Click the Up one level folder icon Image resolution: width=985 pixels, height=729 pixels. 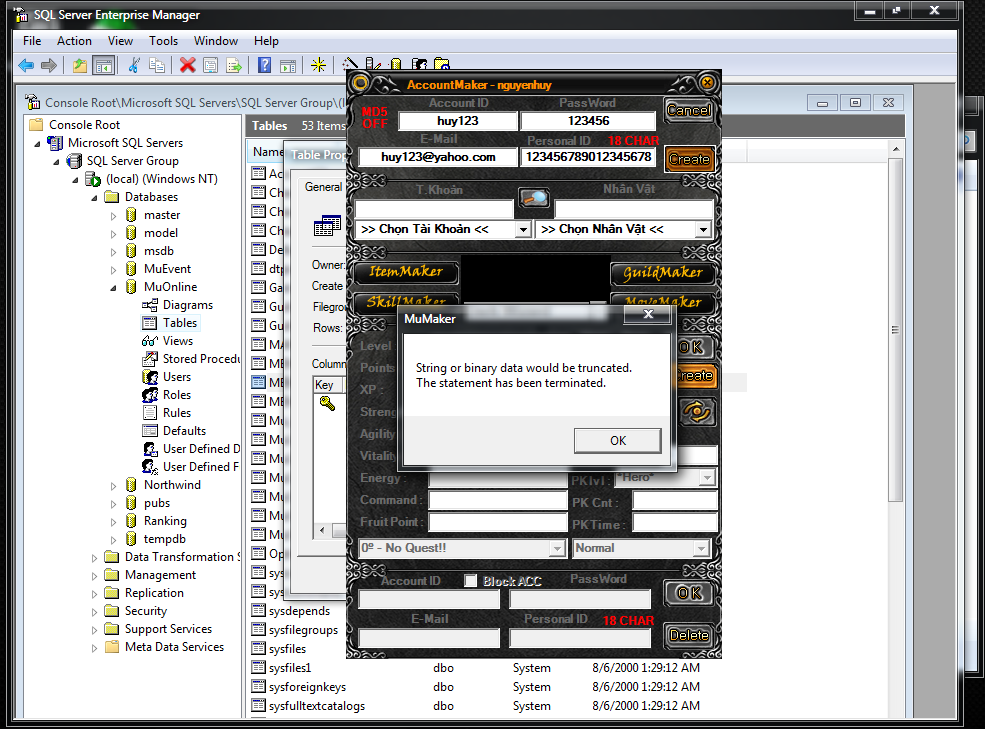click(x=80, y=65)
